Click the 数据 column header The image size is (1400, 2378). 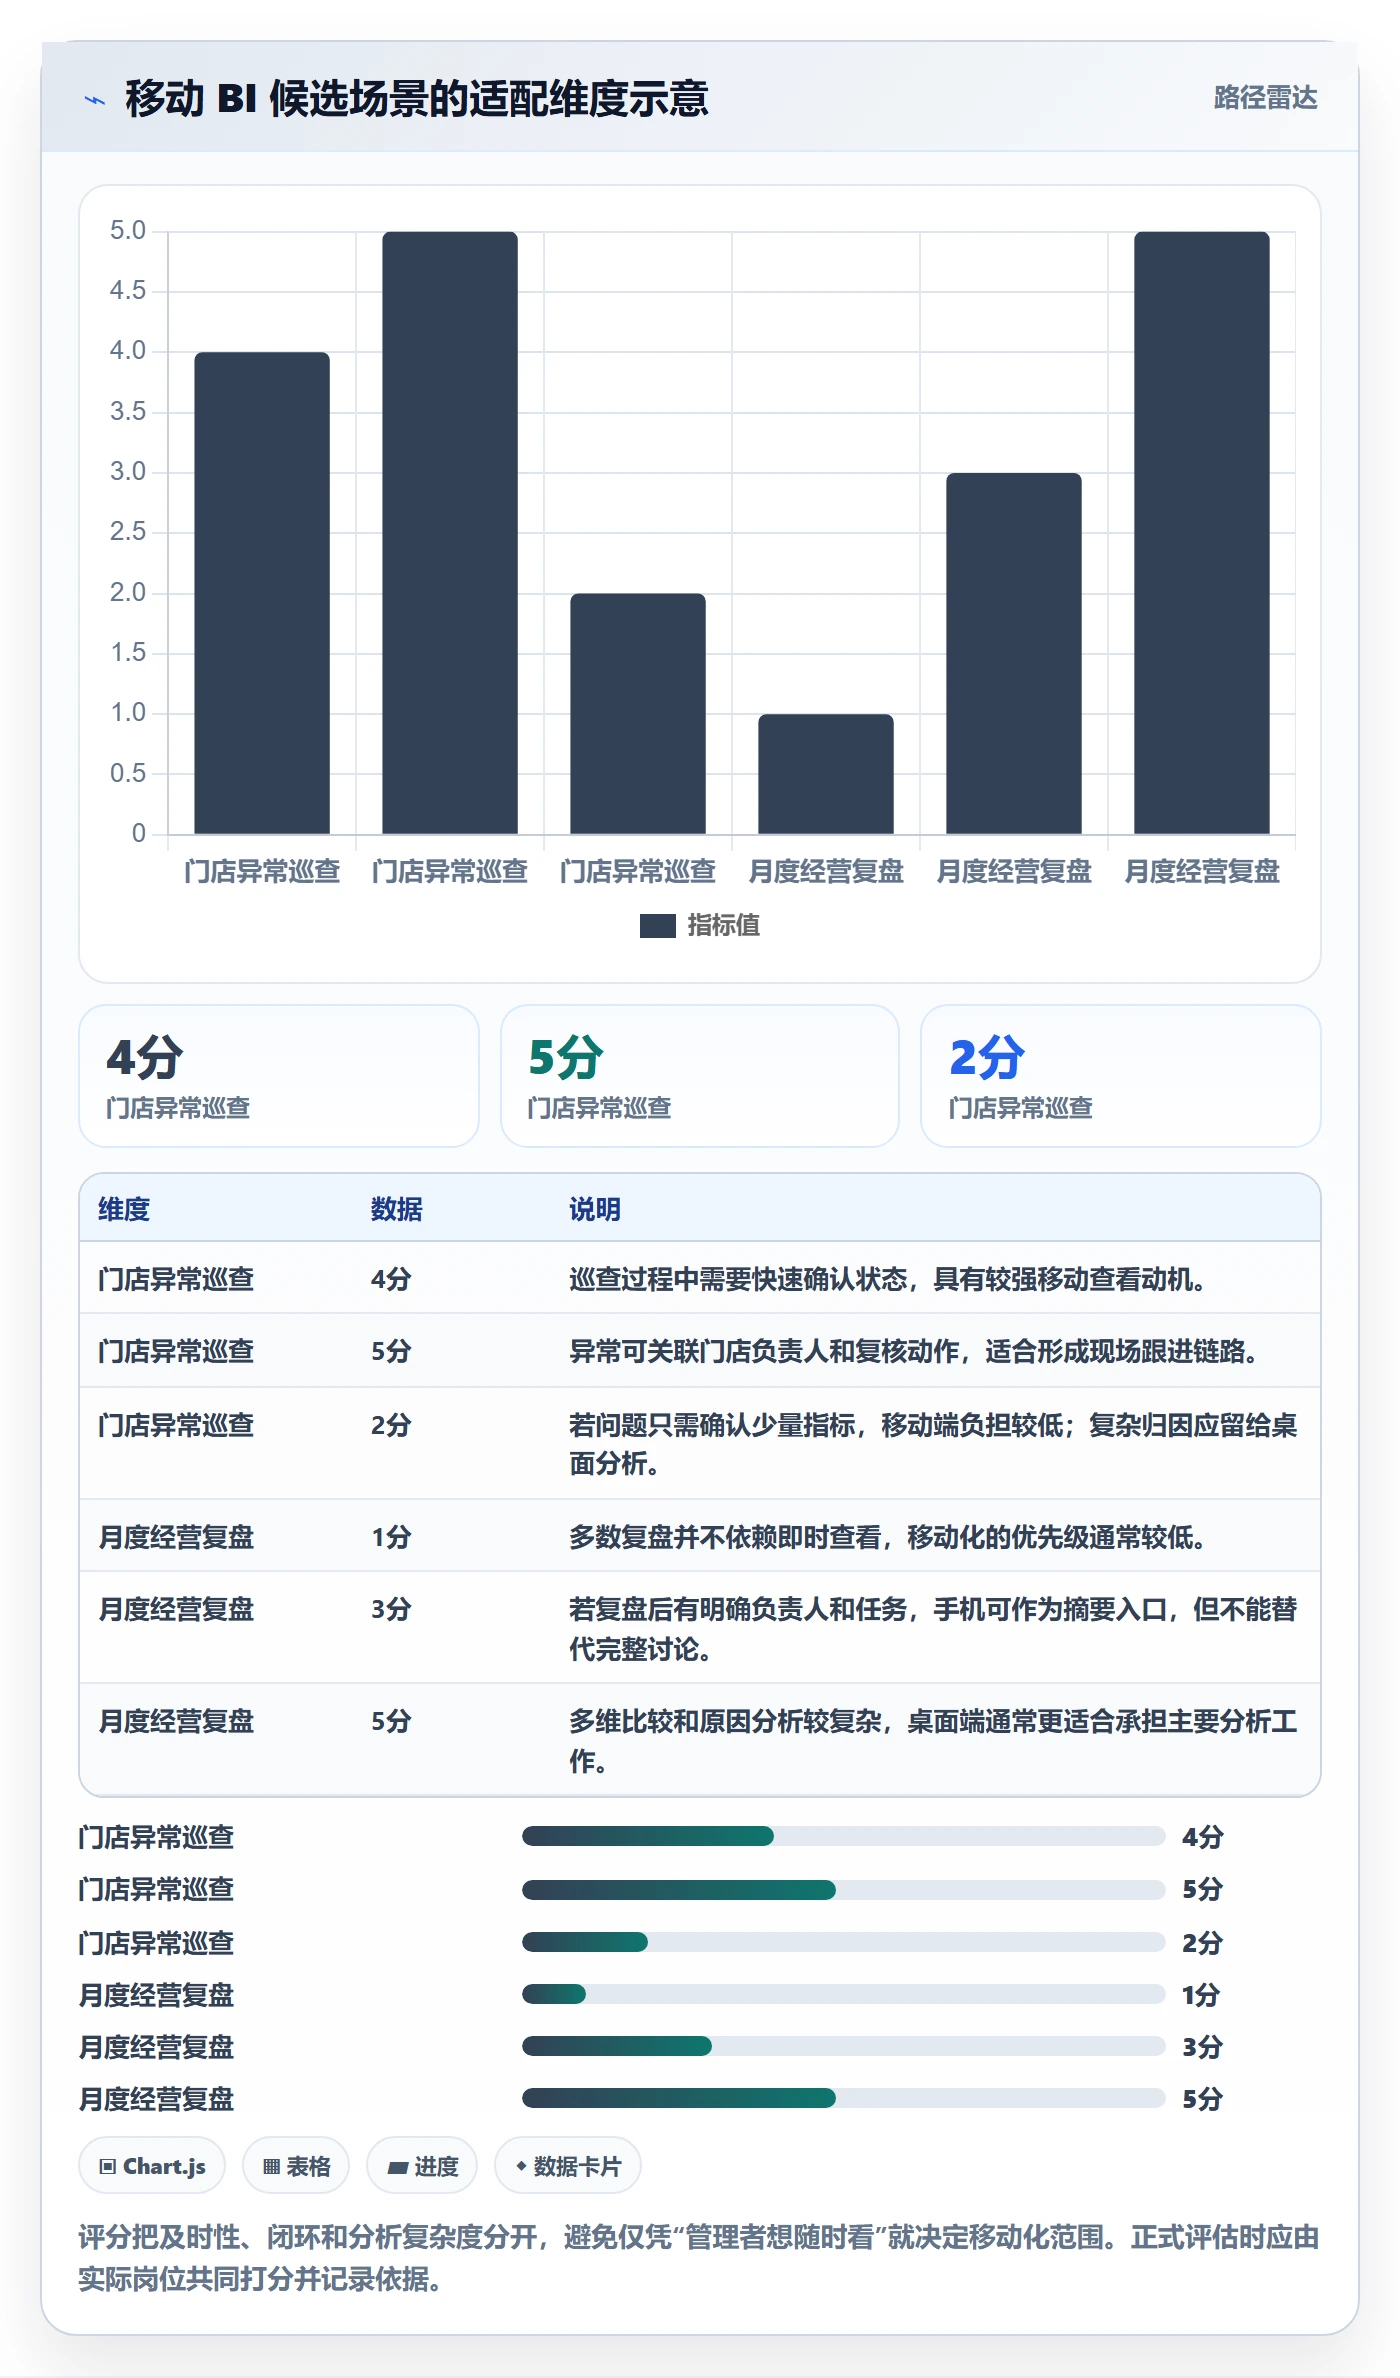(397, 1209)
